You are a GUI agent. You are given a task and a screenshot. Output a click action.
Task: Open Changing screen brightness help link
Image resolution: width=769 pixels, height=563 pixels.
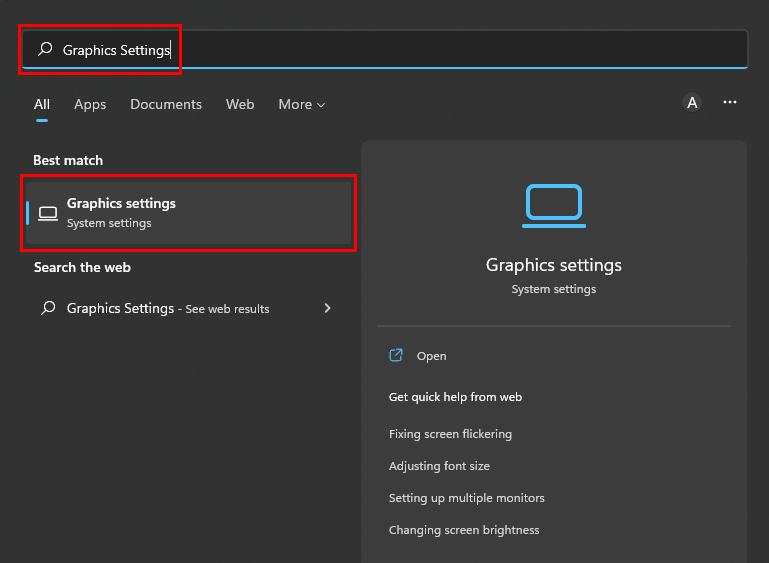(x=464, y=530)
